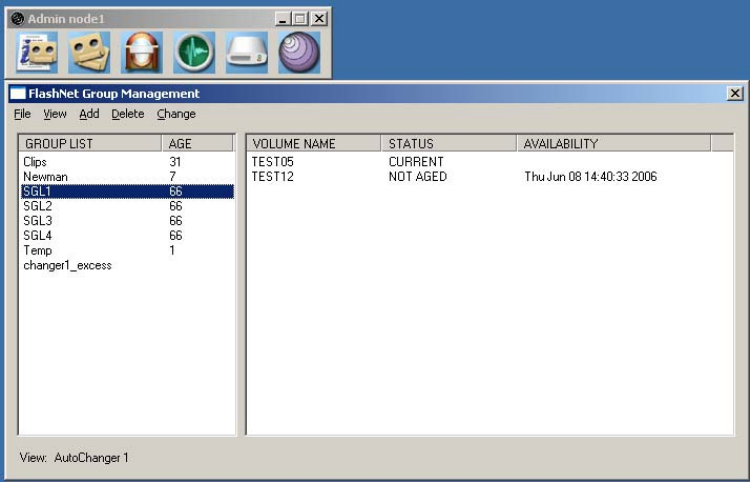
Task: Click the Admin node1 title bar logo icon
Action: [x=17, y=19]
